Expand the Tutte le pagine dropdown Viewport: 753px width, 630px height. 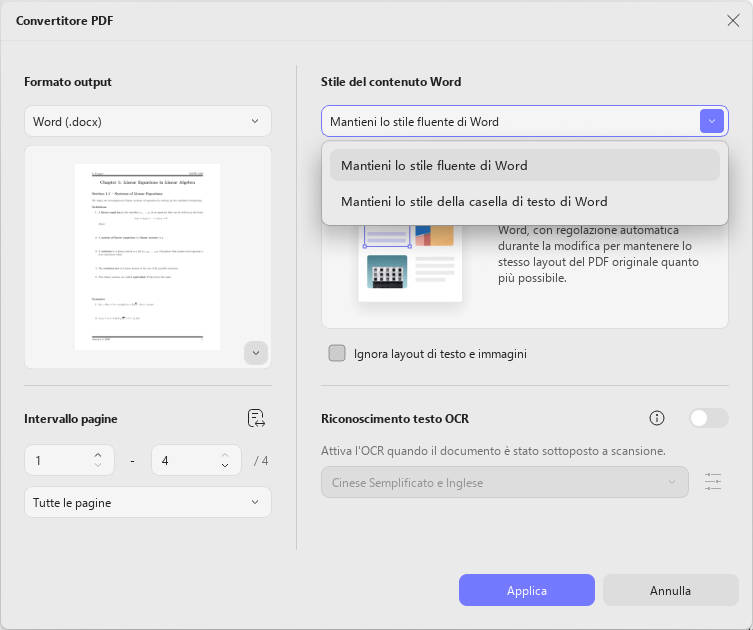[148, 502]
